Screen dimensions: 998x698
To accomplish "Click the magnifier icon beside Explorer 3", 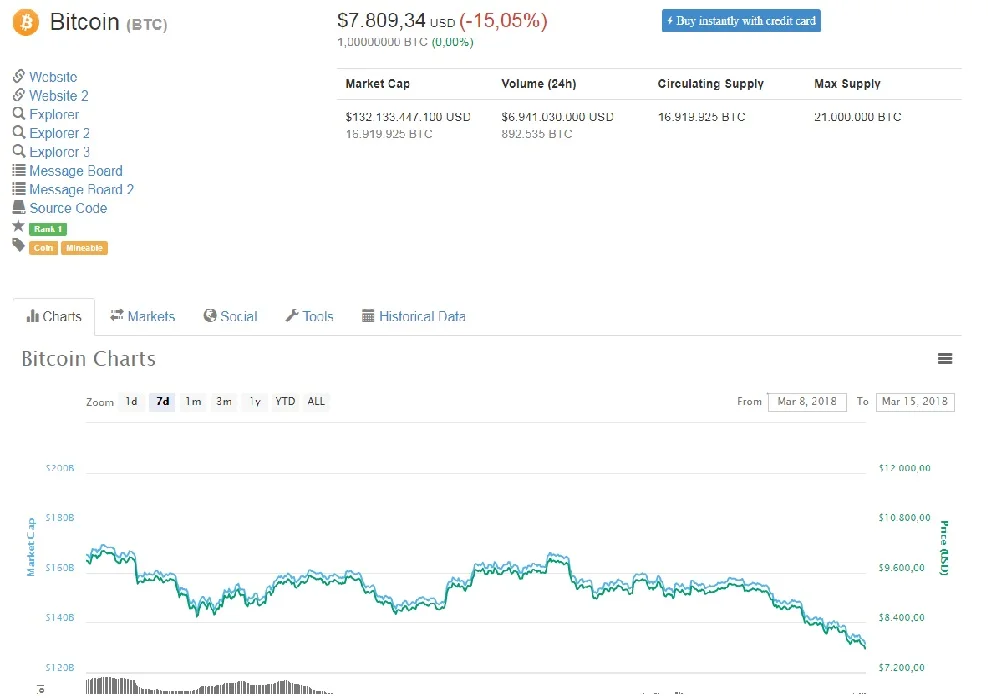I will (x=18, y=151).
